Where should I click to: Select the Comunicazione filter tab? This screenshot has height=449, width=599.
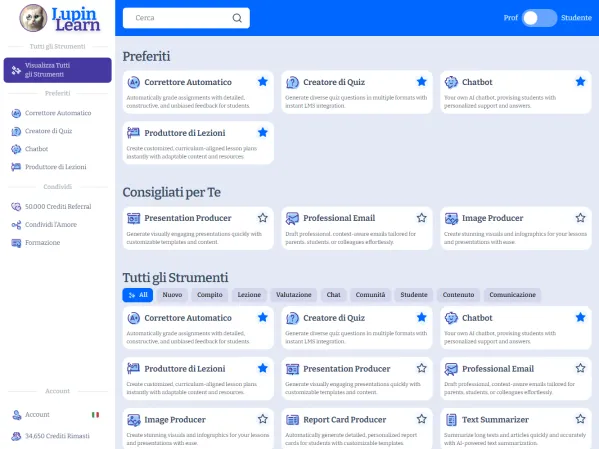[x=512, y=295]
